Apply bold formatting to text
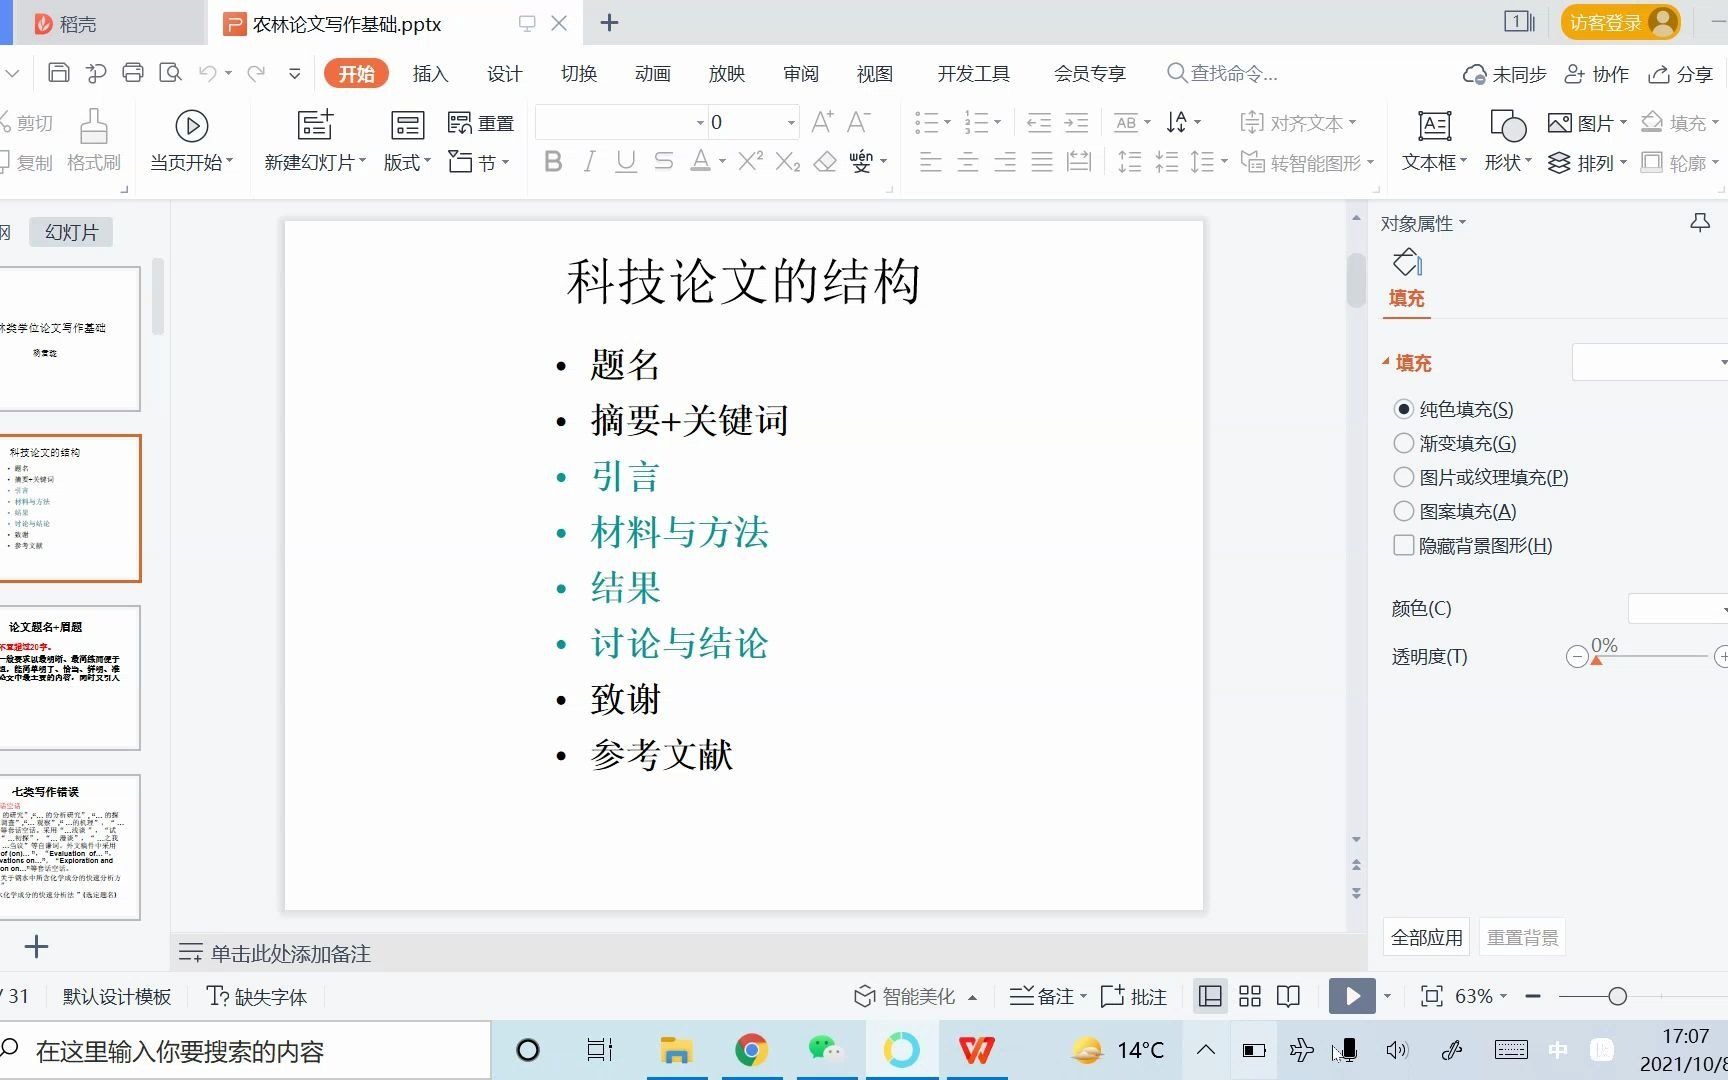Viewport: 1728px width, 1080px height. pos(553,161)
